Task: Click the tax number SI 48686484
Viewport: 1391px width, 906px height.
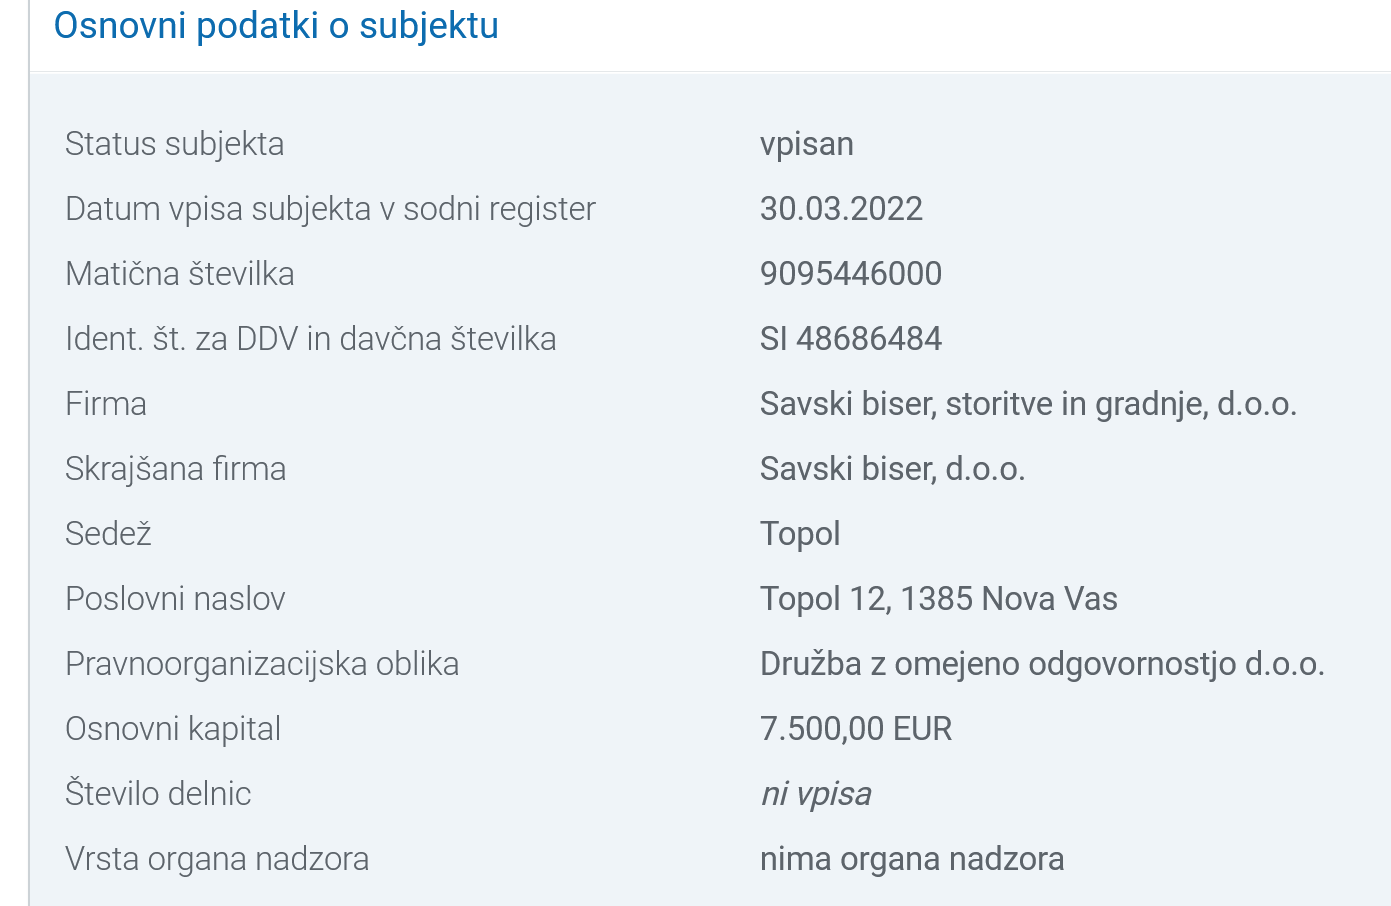Action: pos(851,339)
